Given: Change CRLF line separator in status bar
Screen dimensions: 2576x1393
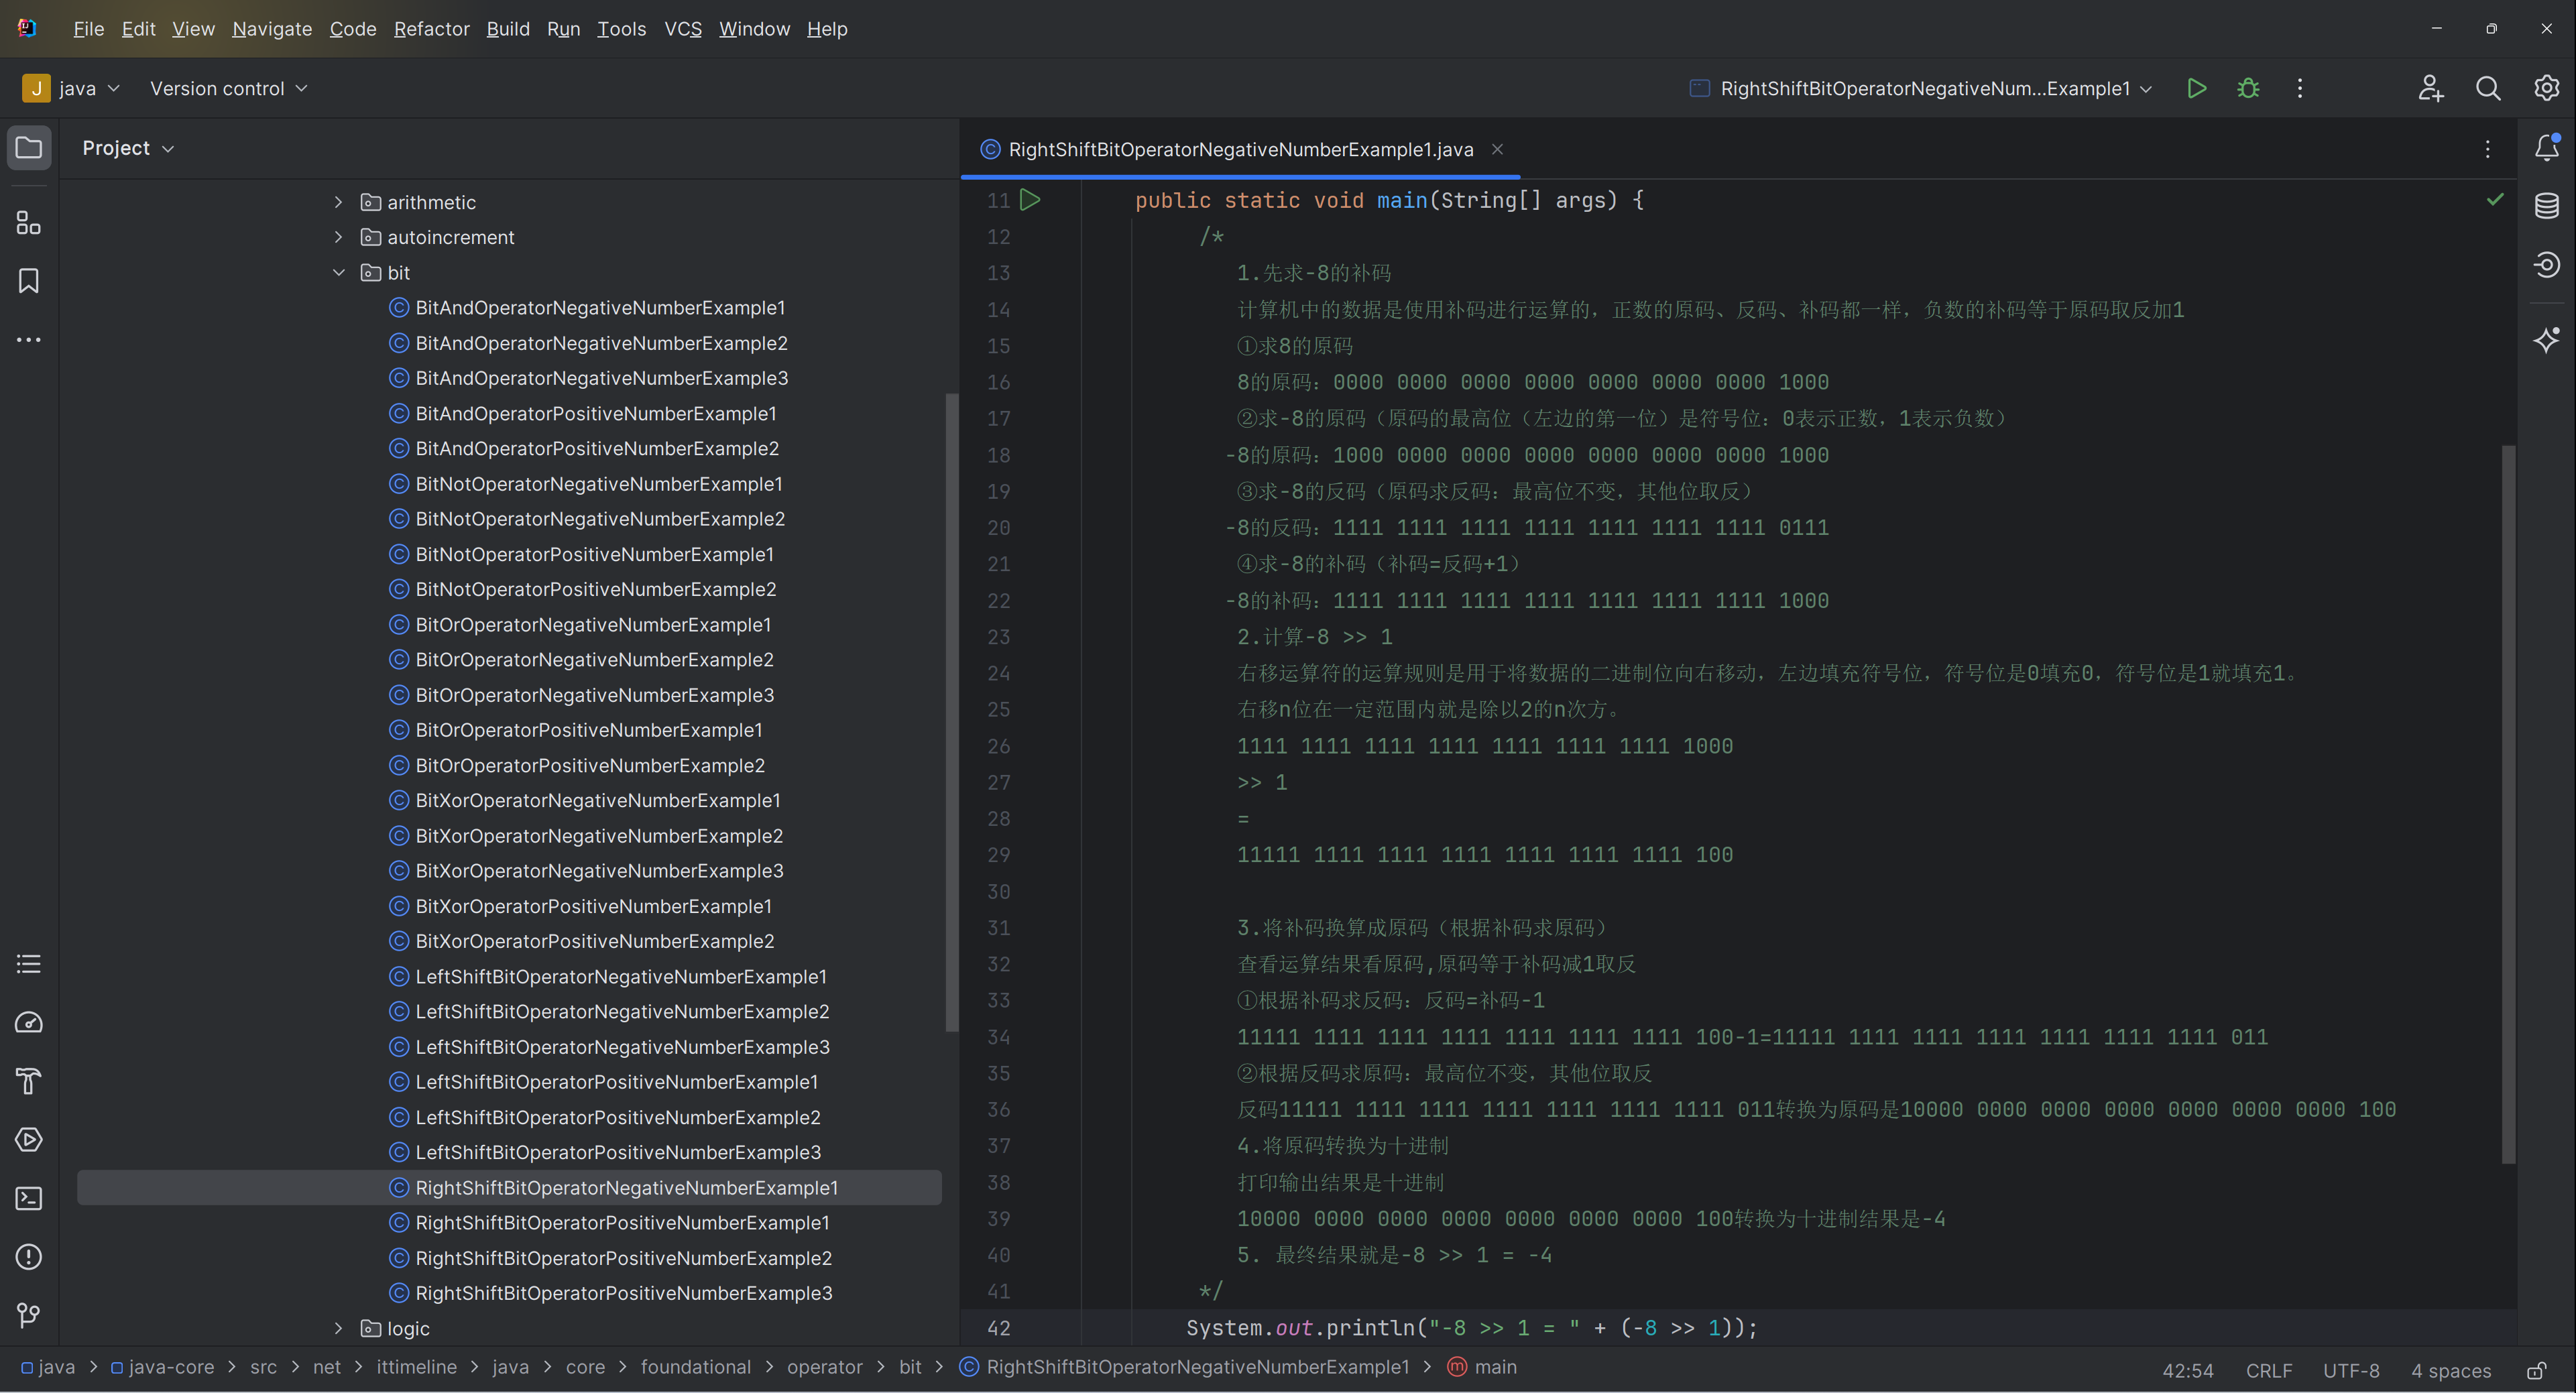Looking at the screenshot, I should [2269, 1370].
